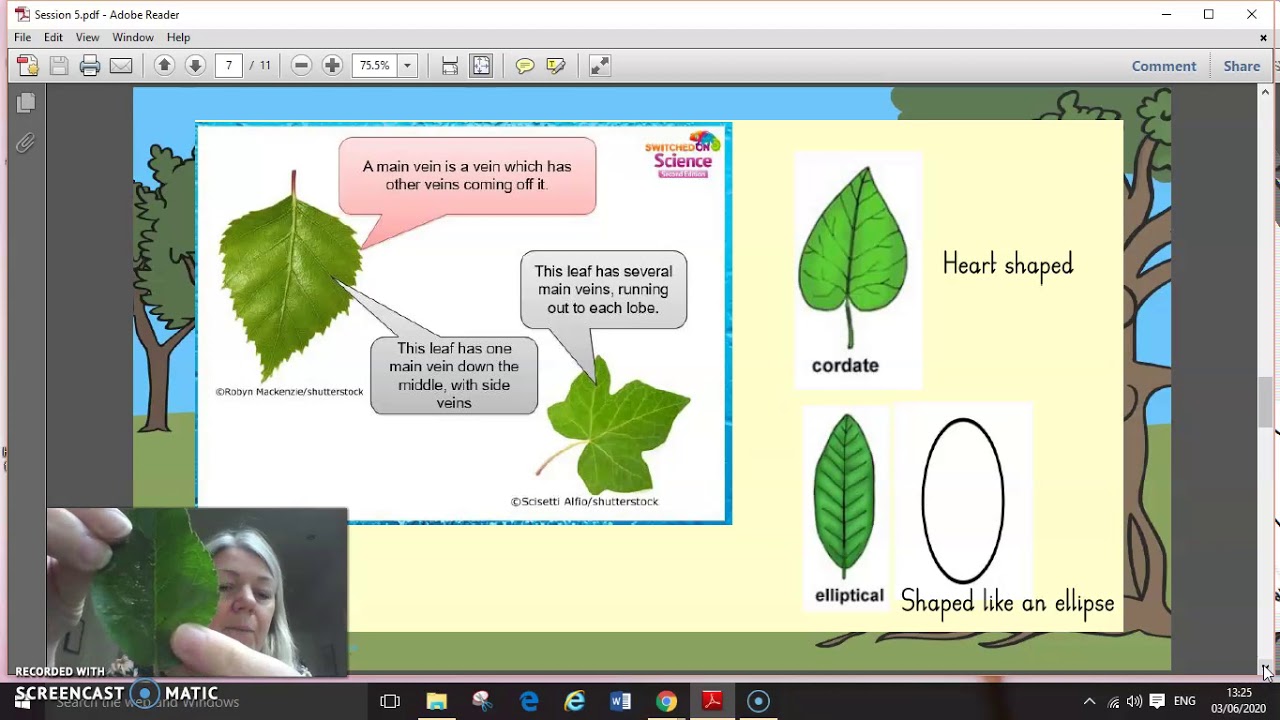Screen dimensions: 1280x720
Task: Select Fit Width scrolling mode icon
Action: 450,66
